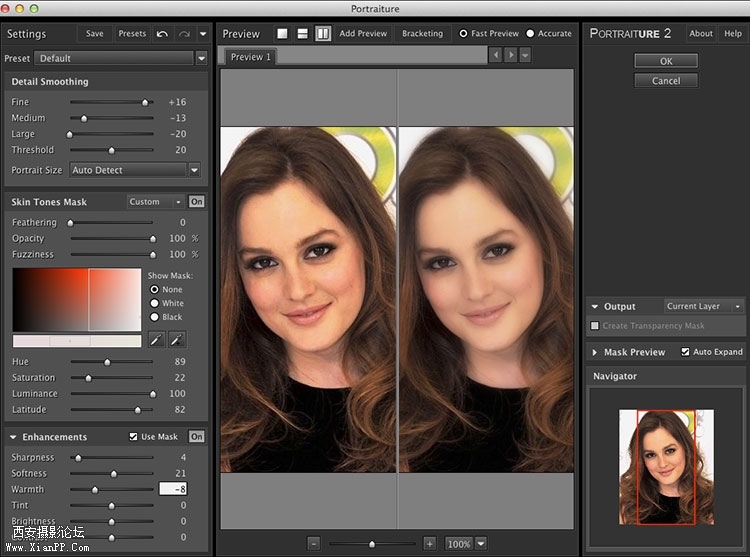Pick skin color with first eyedropper
Viewport: 750px width, 557px height.
click(x=156, y=340)
